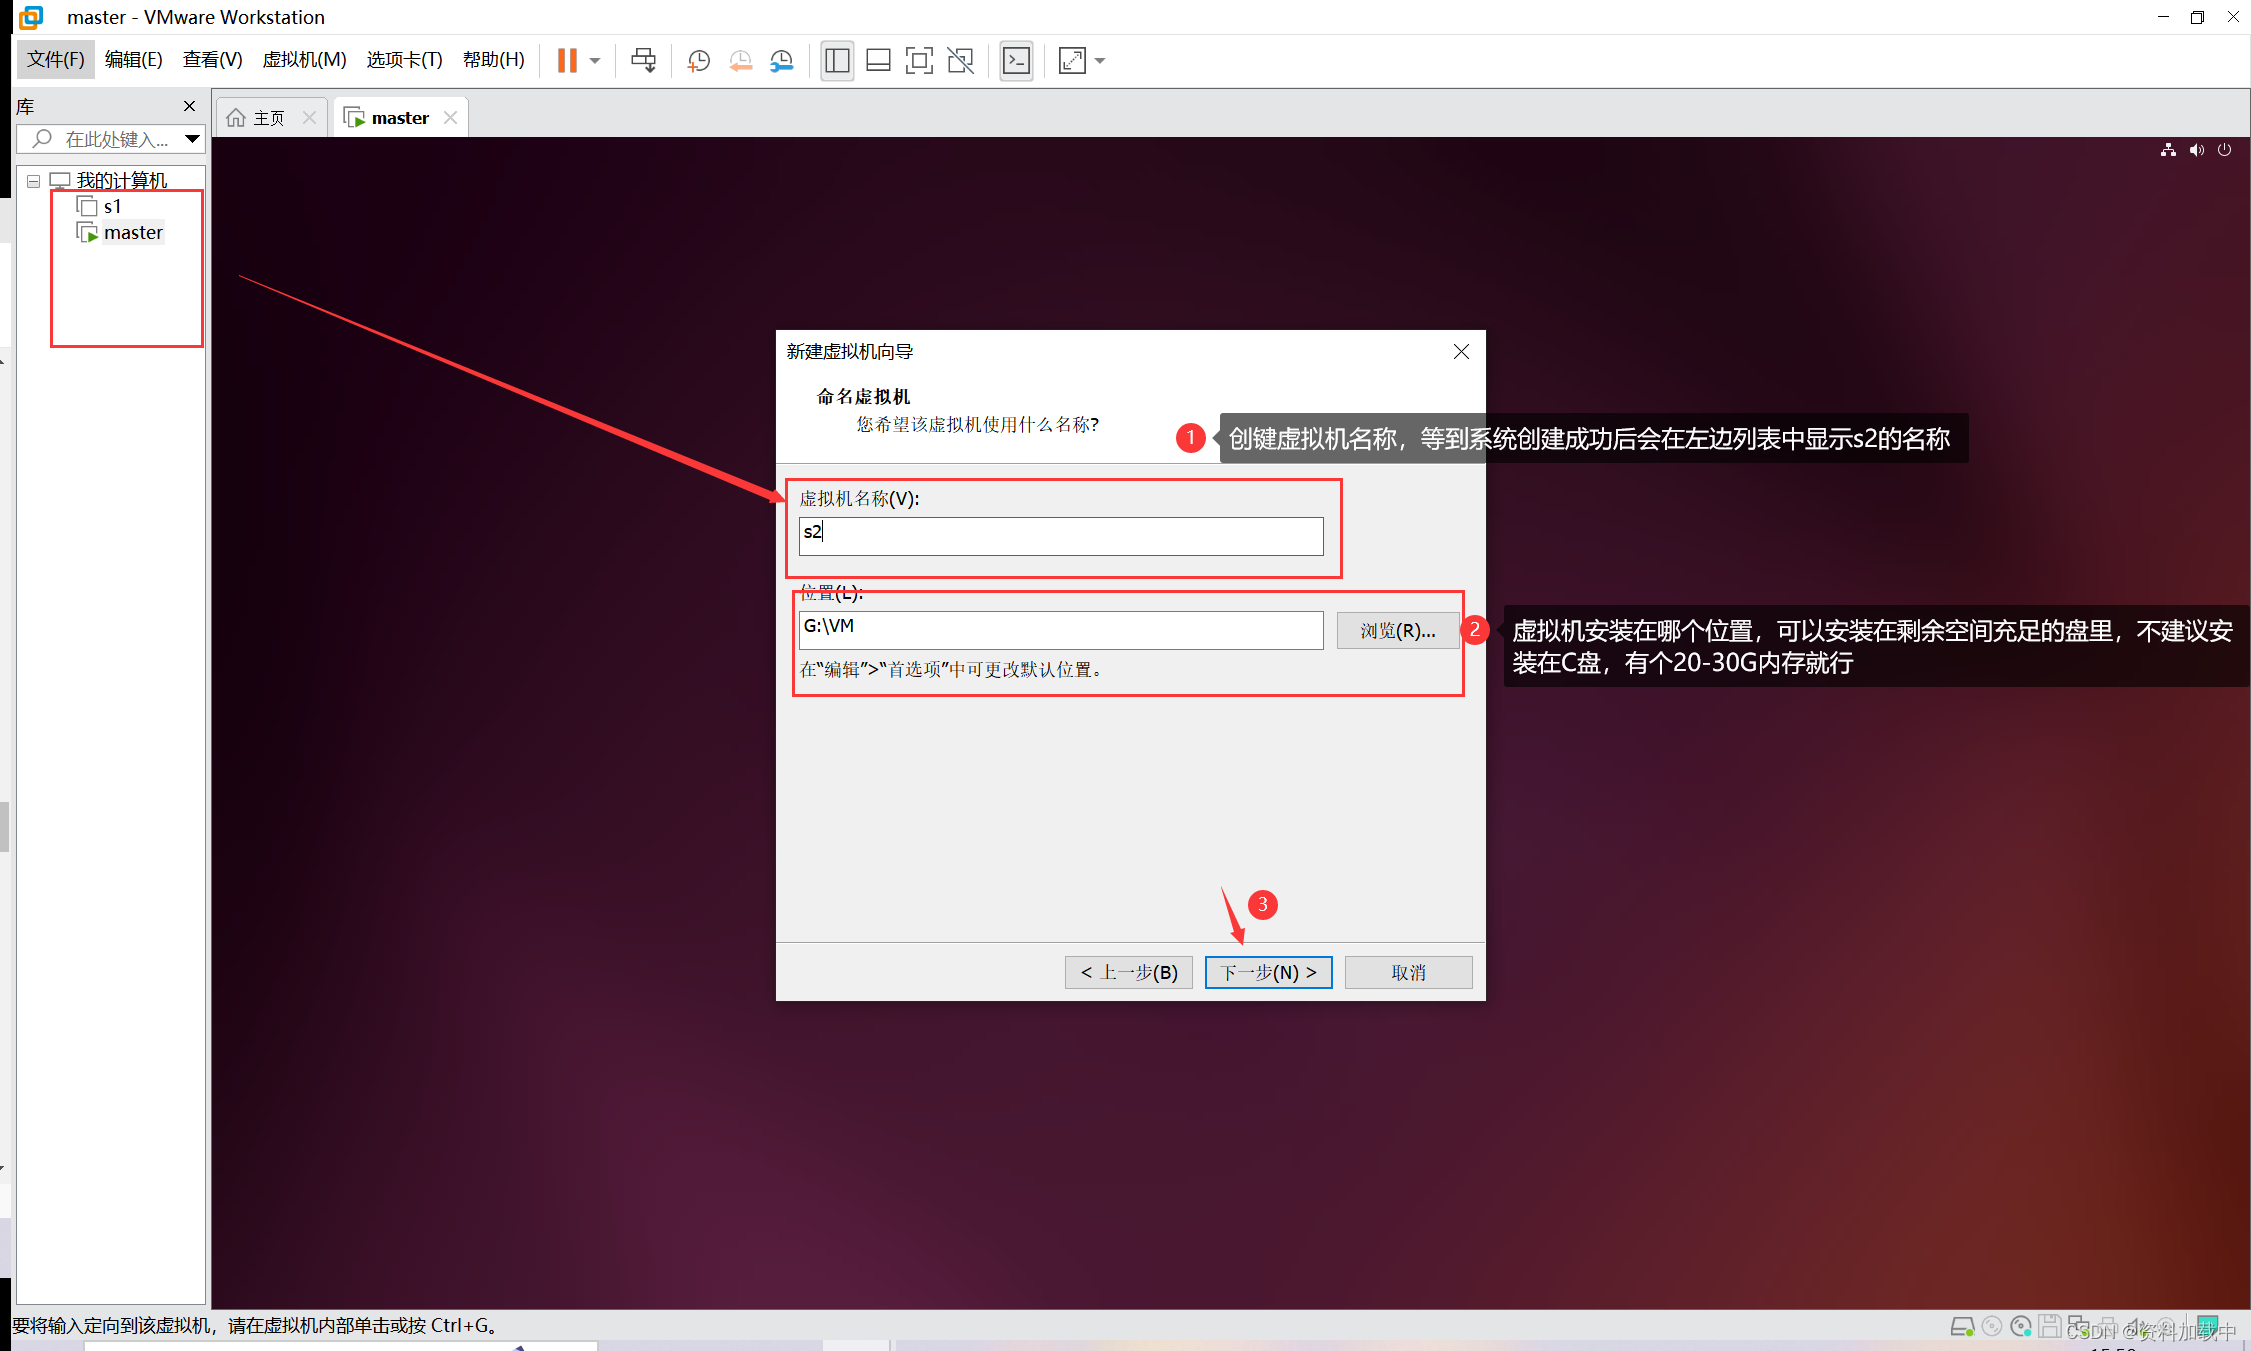Click the floppy drive status bar icon
2251x1351 pixels.
[2050, 1327]
